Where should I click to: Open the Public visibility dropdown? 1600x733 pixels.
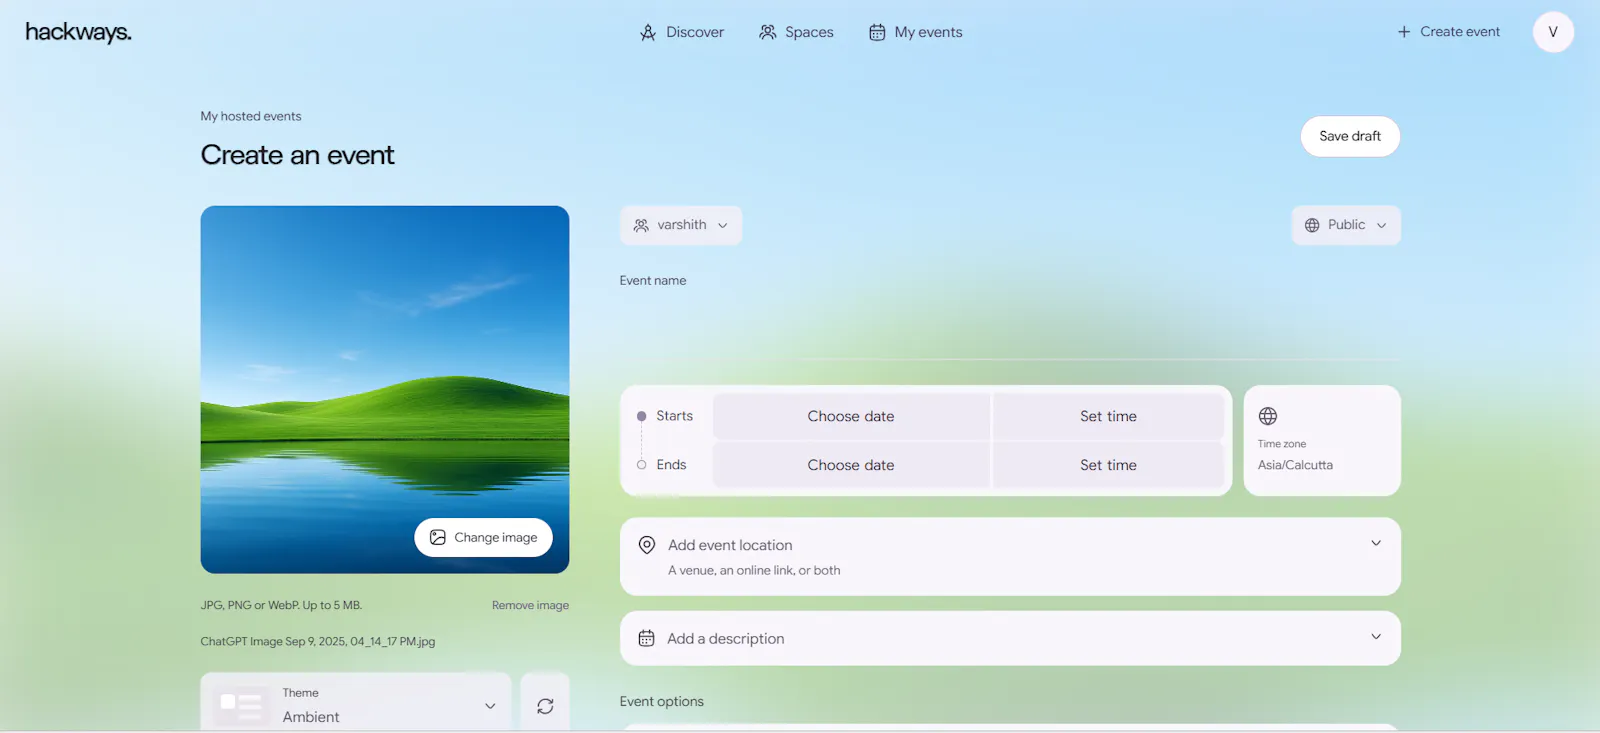pyautogui.click(x=1346, y=225)
